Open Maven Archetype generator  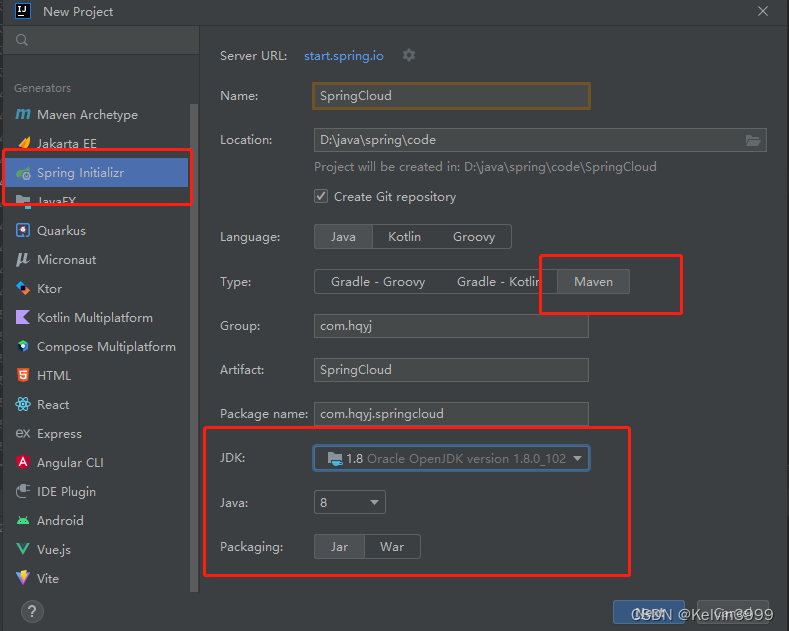(88, 115)
